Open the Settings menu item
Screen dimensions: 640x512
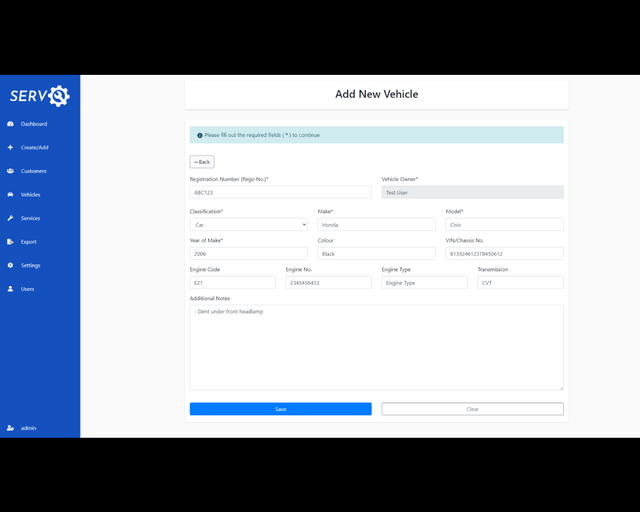pyautogui.click(x=31, y=265)
